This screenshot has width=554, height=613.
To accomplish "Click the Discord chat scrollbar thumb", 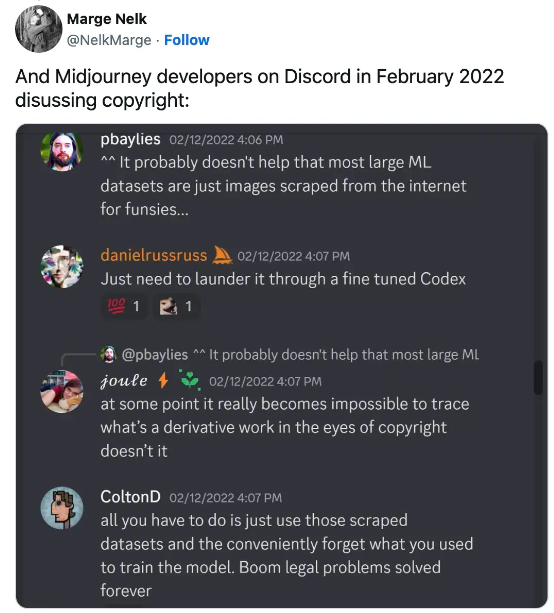I will (x=538, y=377).
